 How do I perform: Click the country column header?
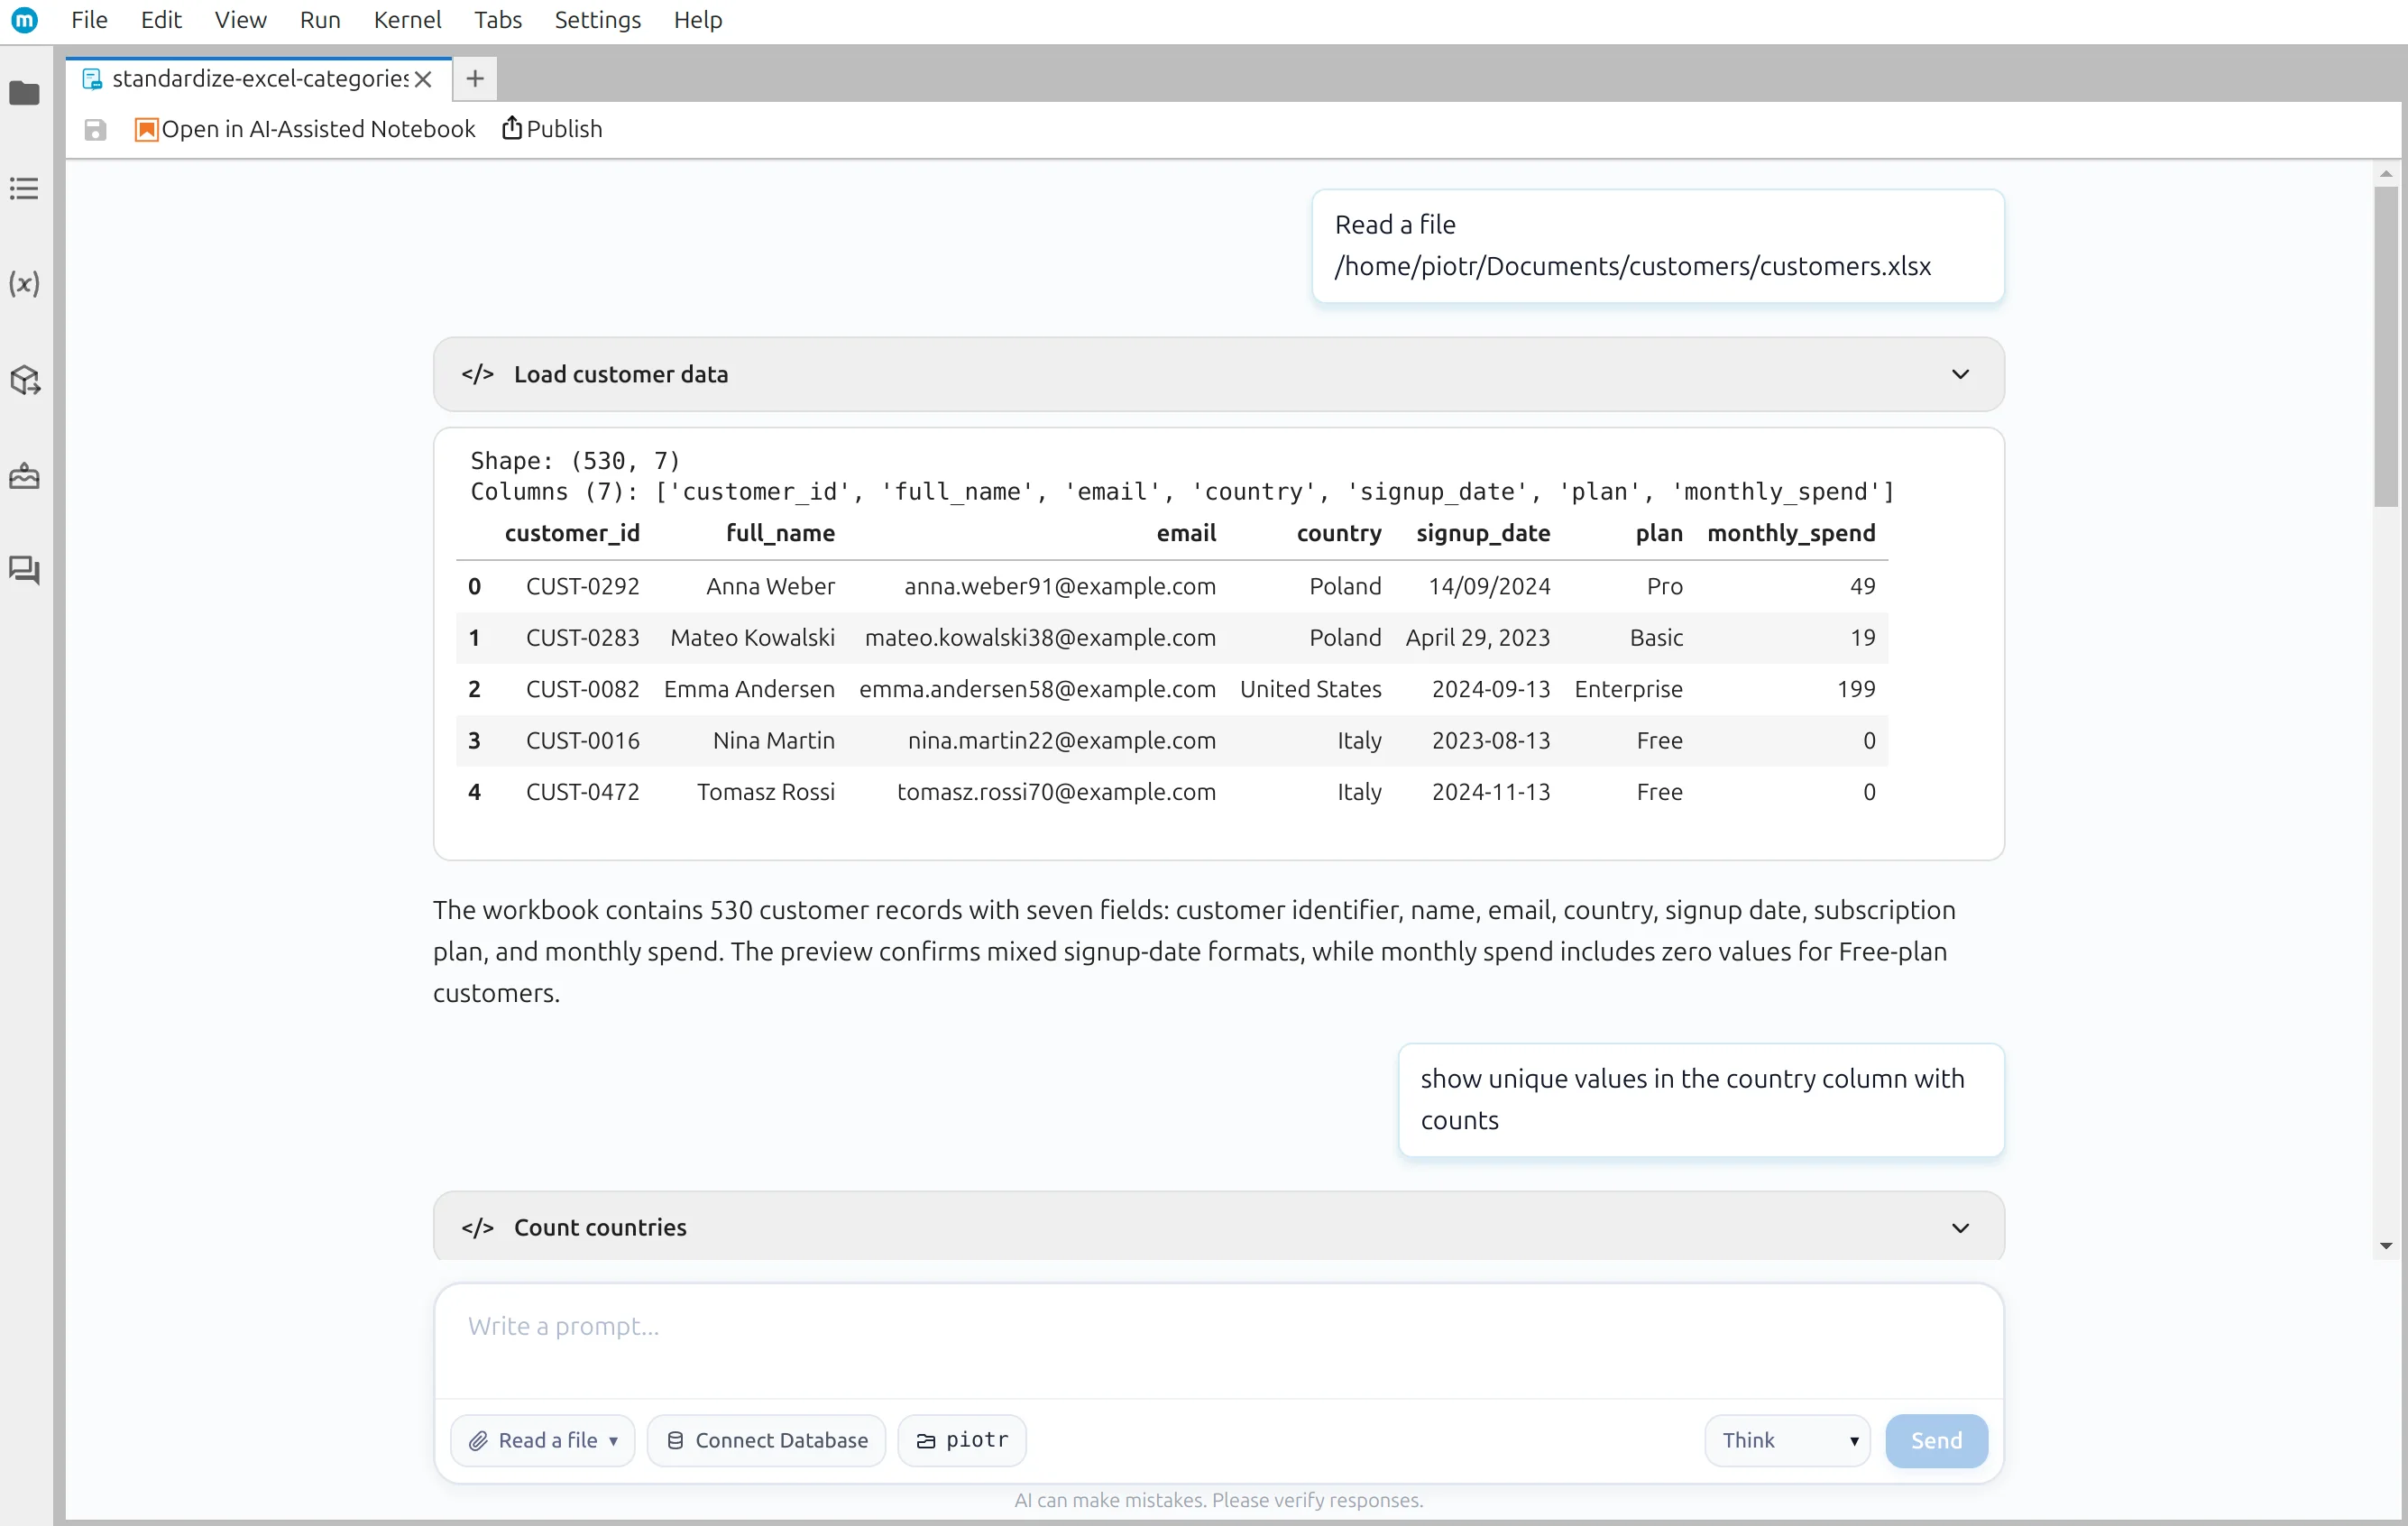point(1339,533)
